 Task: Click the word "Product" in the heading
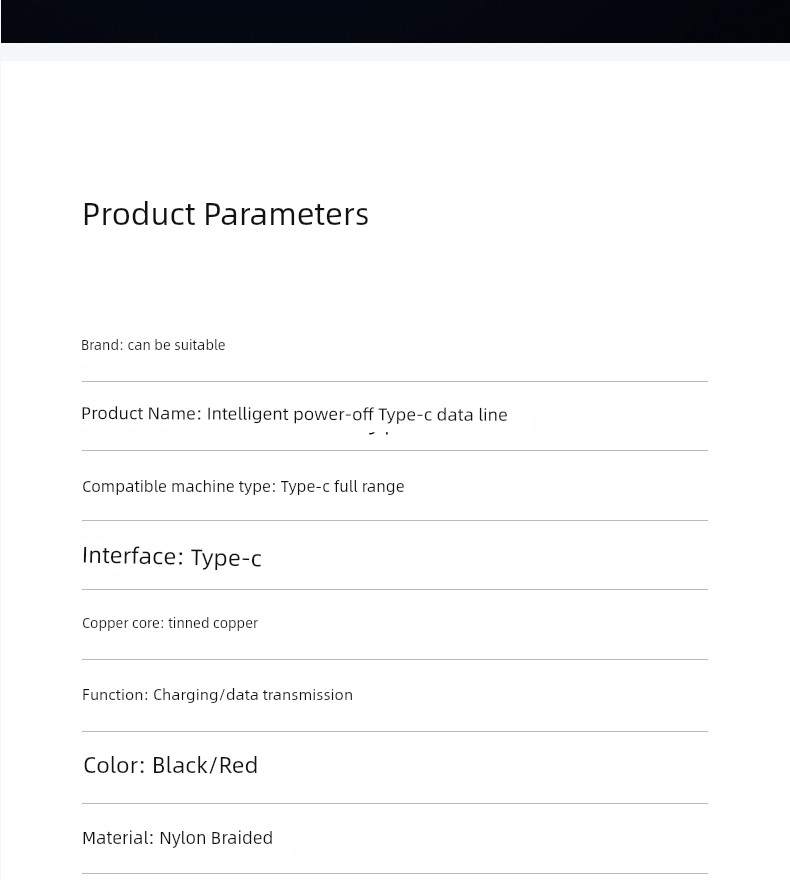[139, 214]
